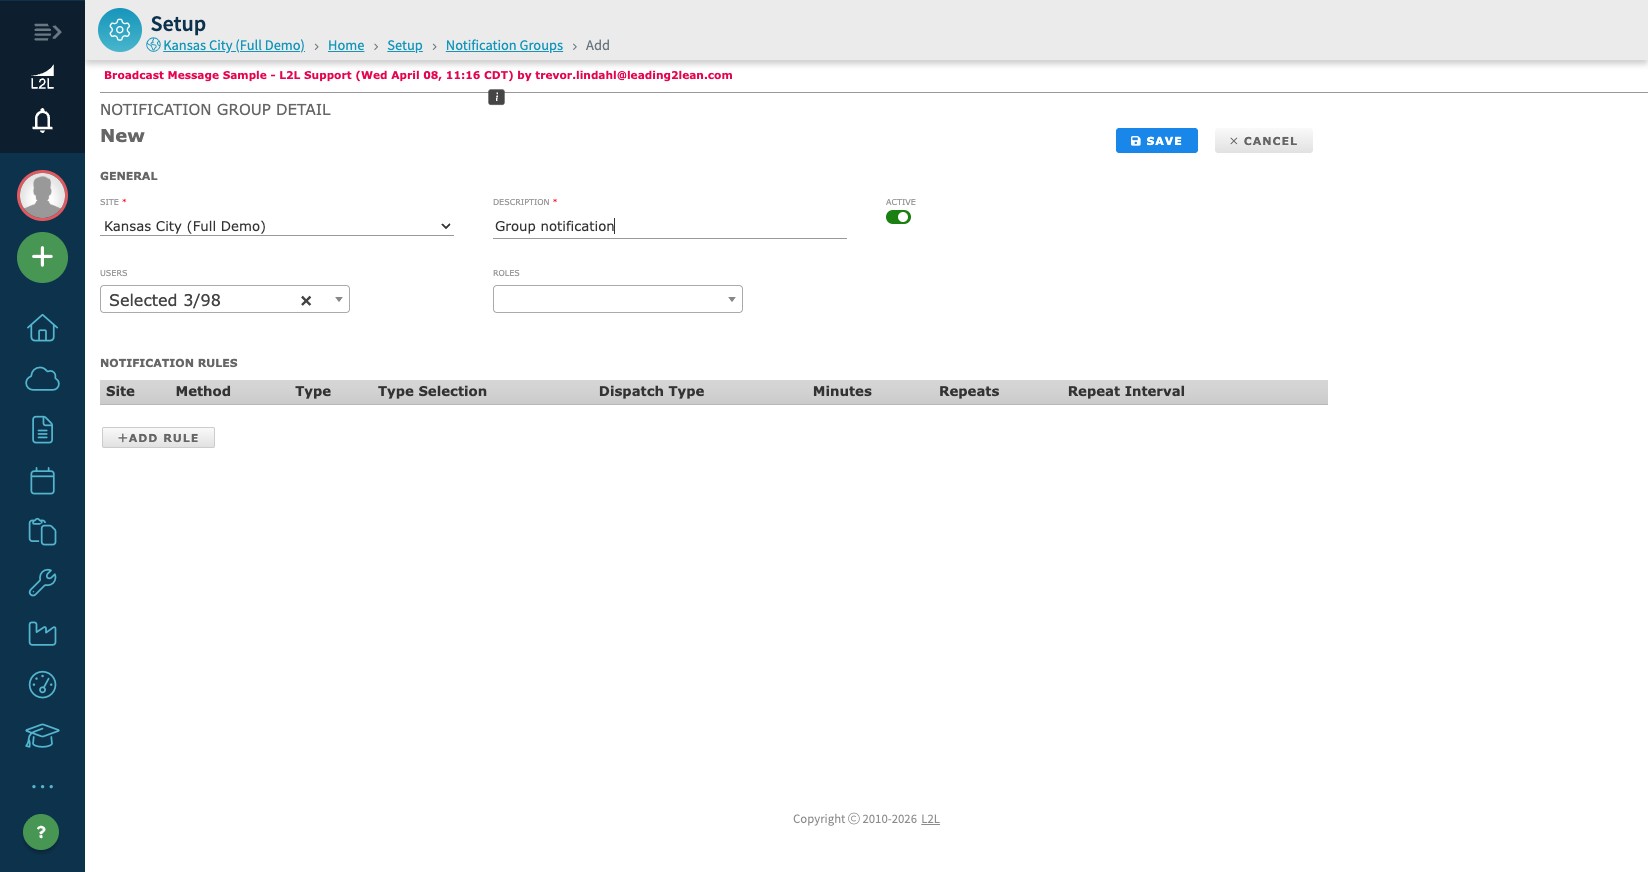Open the gauge dashboard icon

coord(42,685)
